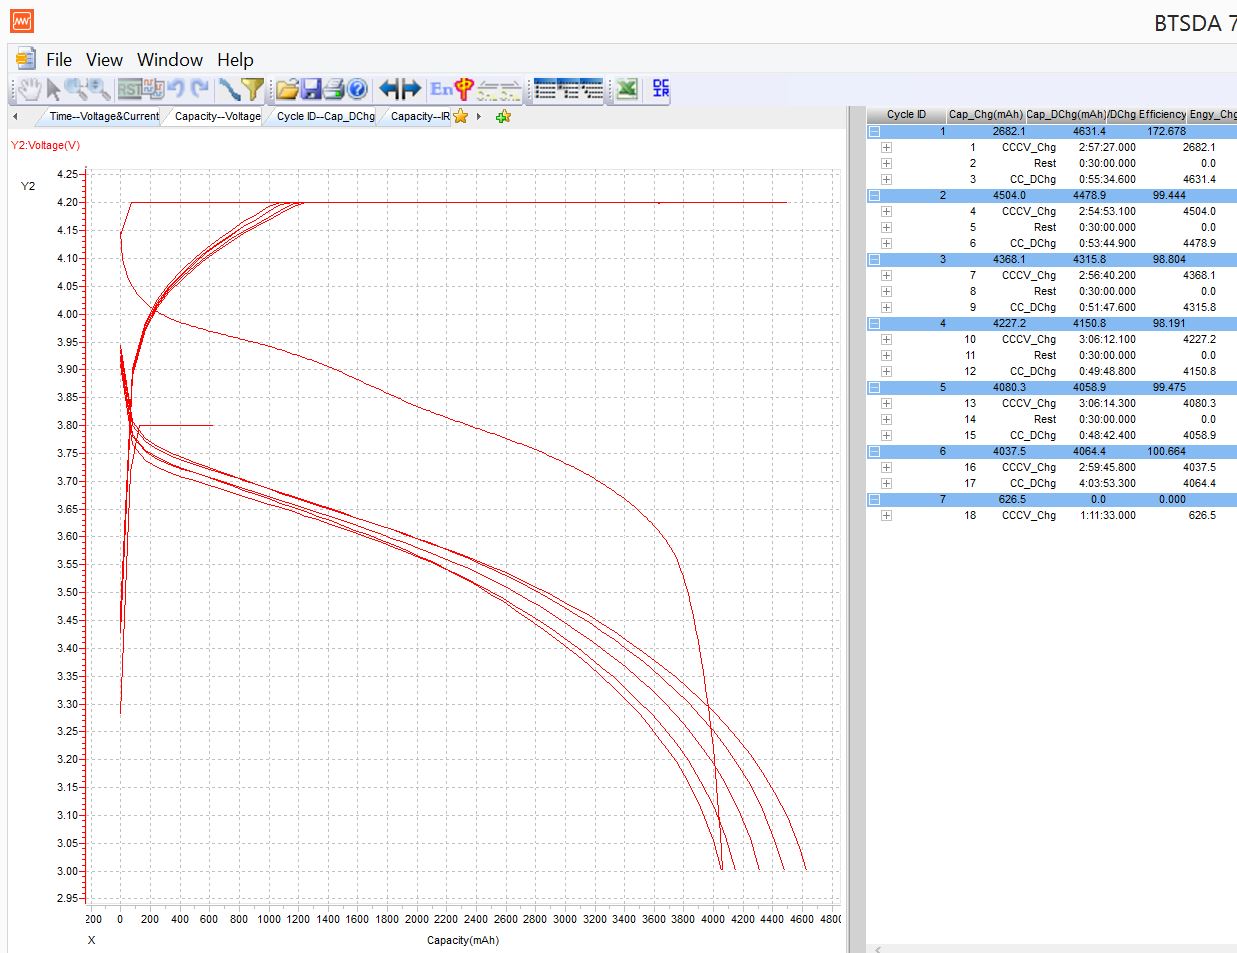
Task: Click the redo arrow icon
Action: click(200, 89)
